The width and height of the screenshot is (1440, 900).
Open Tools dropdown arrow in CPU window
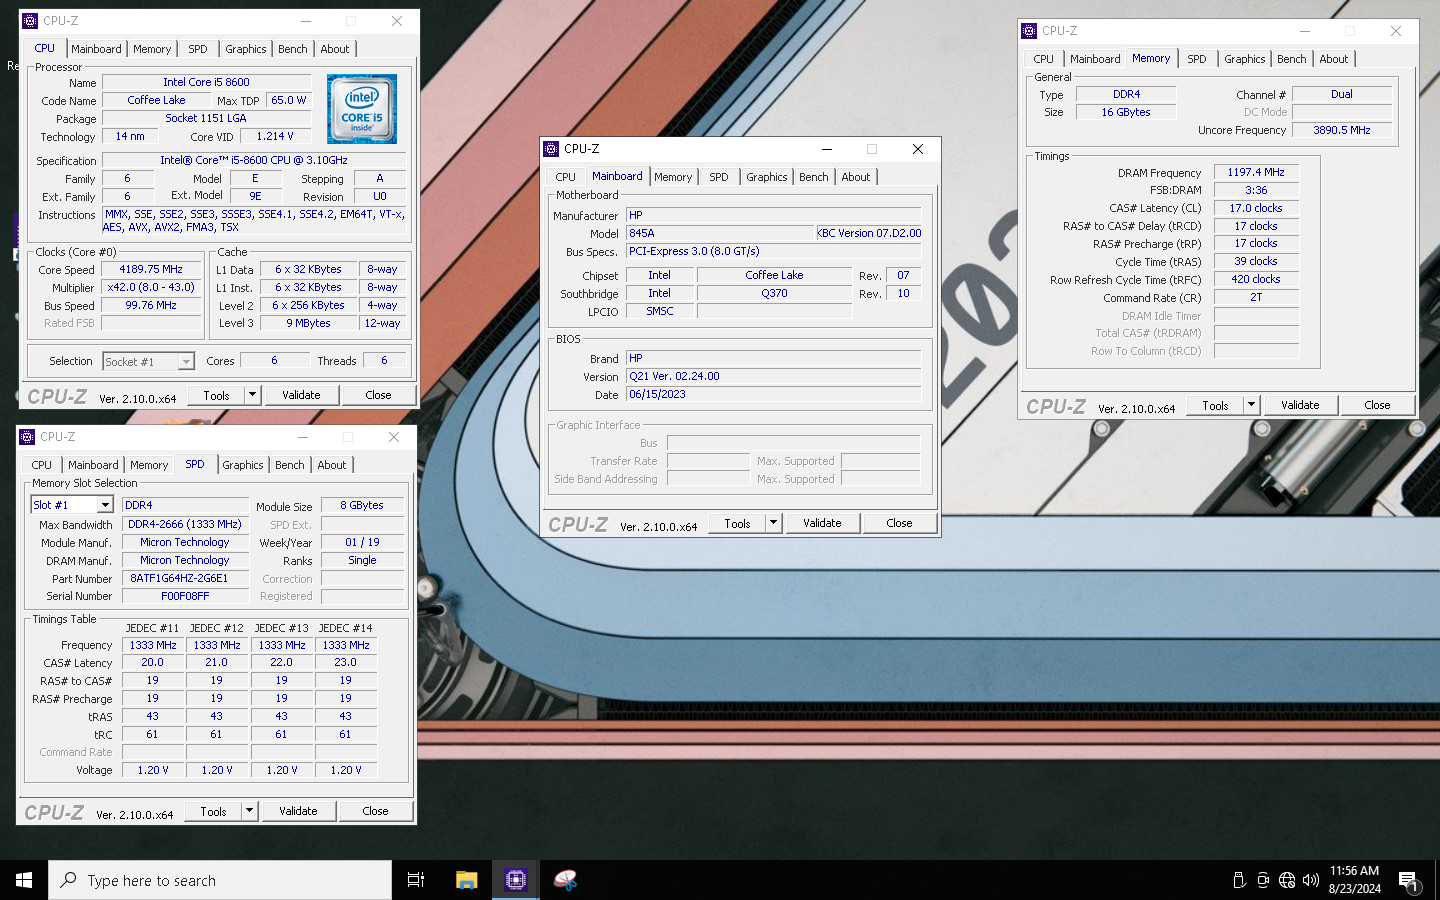tap(252, 395)
